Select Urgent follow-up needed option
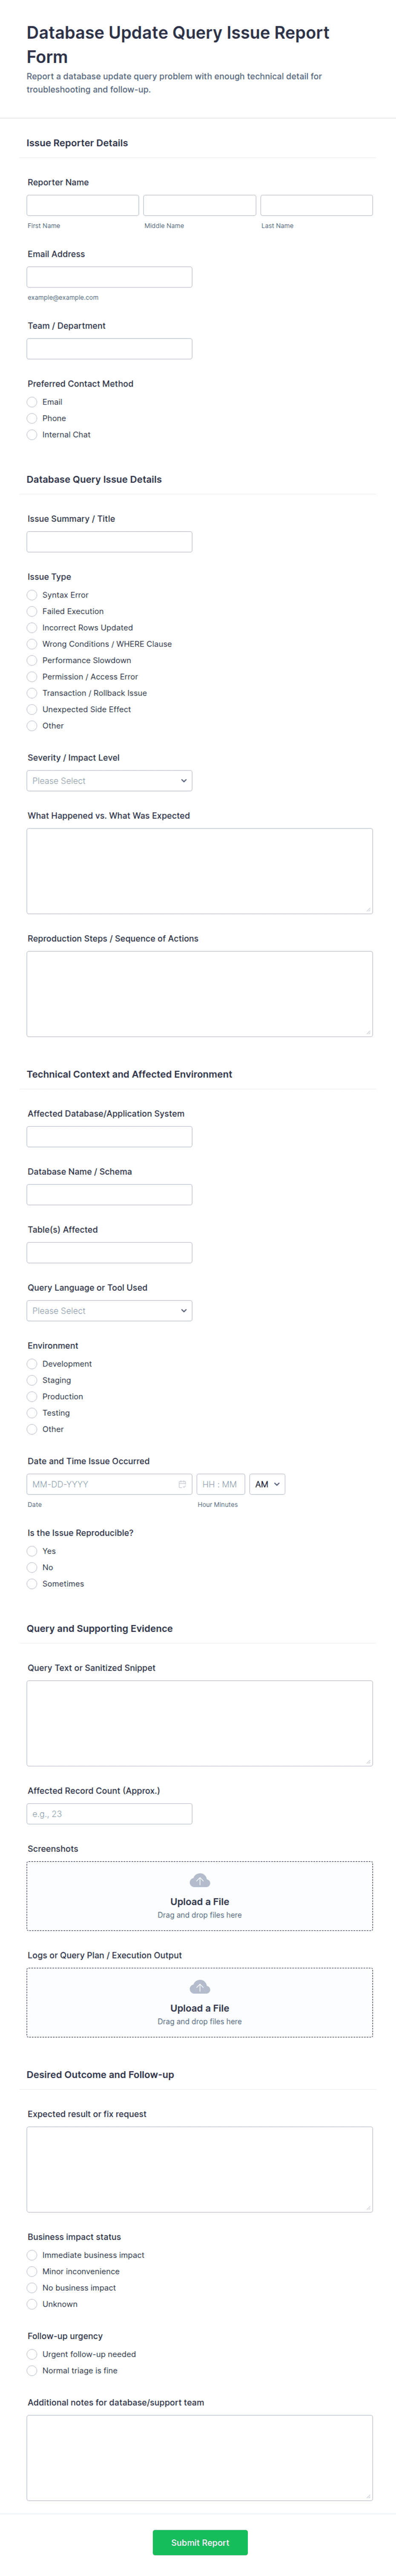The width and height of the screenshot is (396, 2576). (x=32, y=2354)
